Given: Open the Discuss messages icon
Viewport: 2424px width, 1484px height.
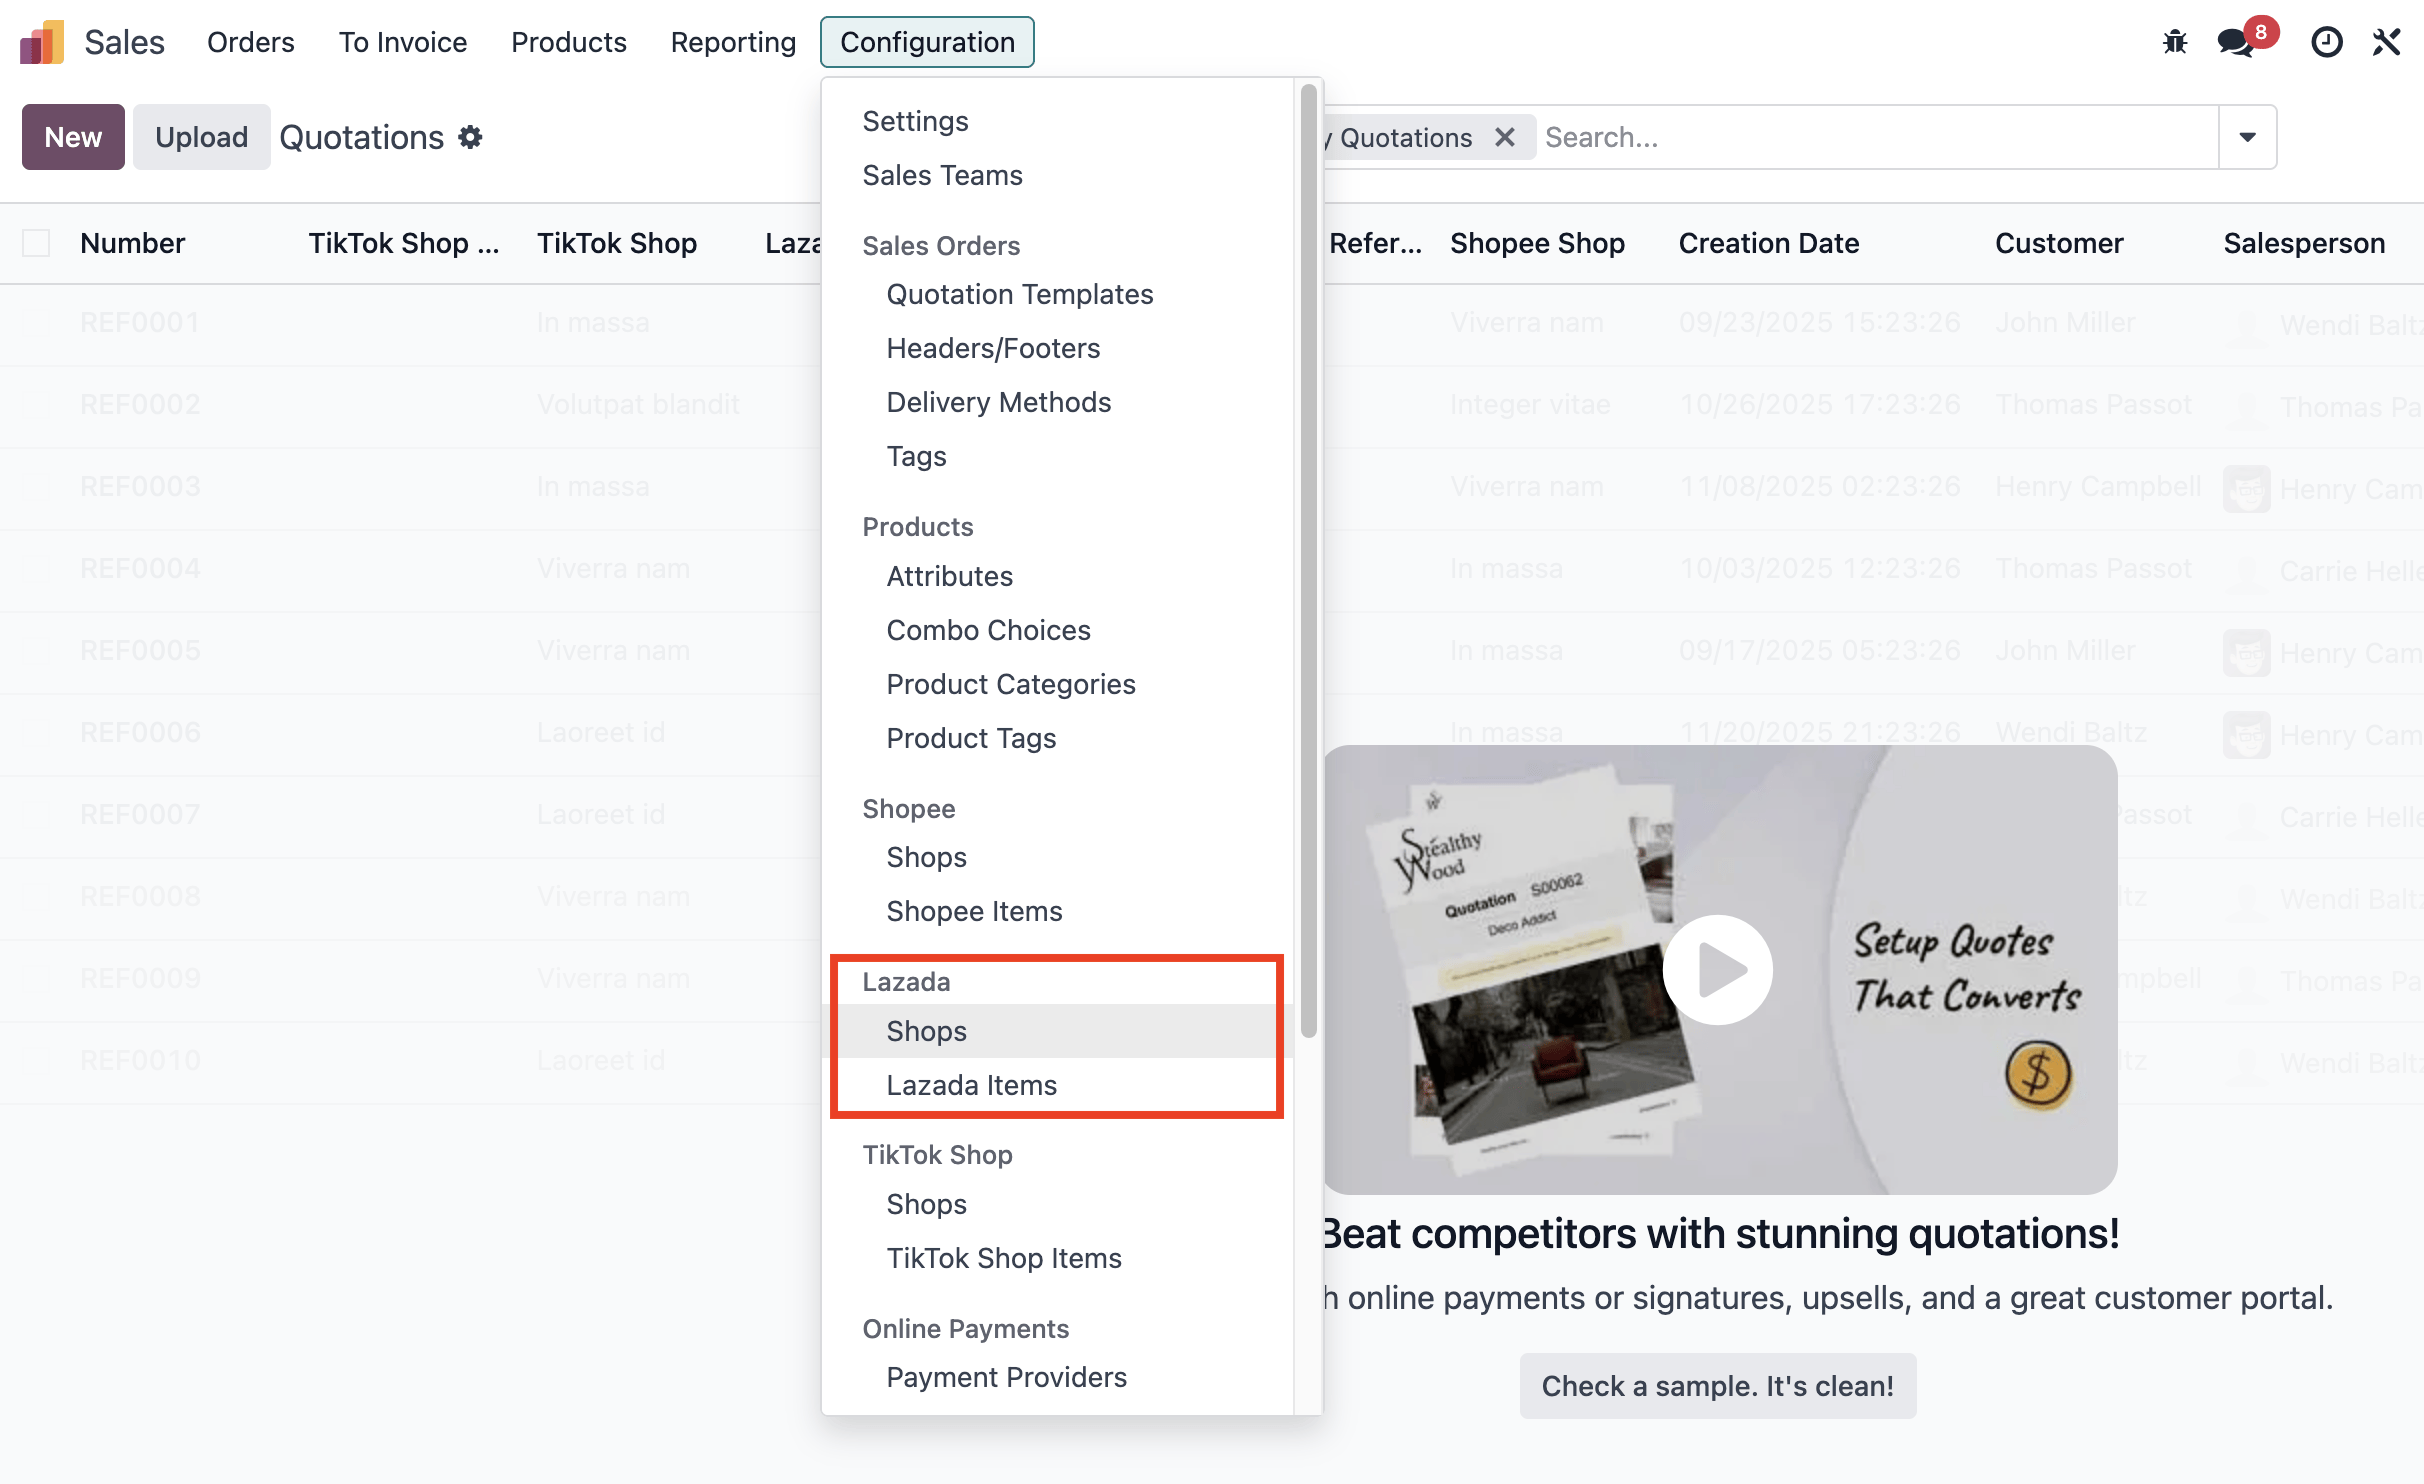Looking at the screenshot, I should (x=2236, y=43).
